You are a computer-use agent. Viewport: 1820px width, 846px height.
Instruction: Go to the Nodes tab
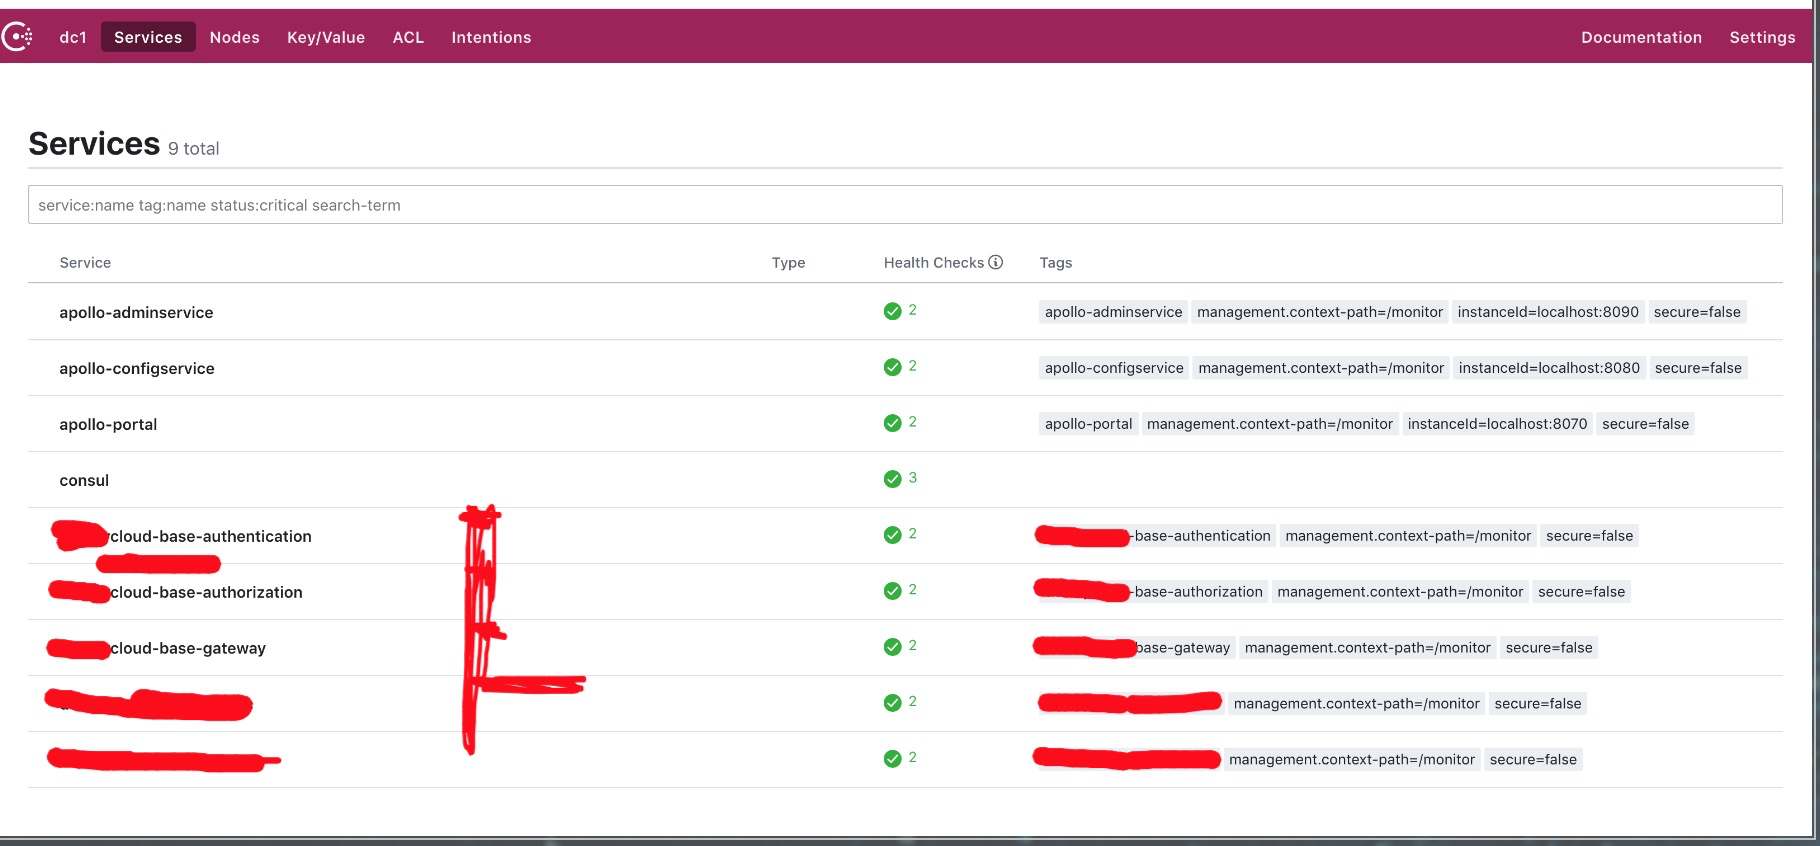pyautogui.click(x=235, y=37)
